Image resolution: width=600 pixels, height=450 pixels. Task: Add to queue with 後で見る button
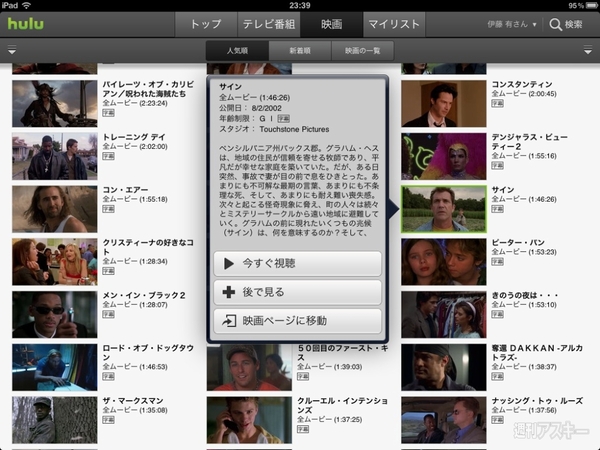(297, 292)
